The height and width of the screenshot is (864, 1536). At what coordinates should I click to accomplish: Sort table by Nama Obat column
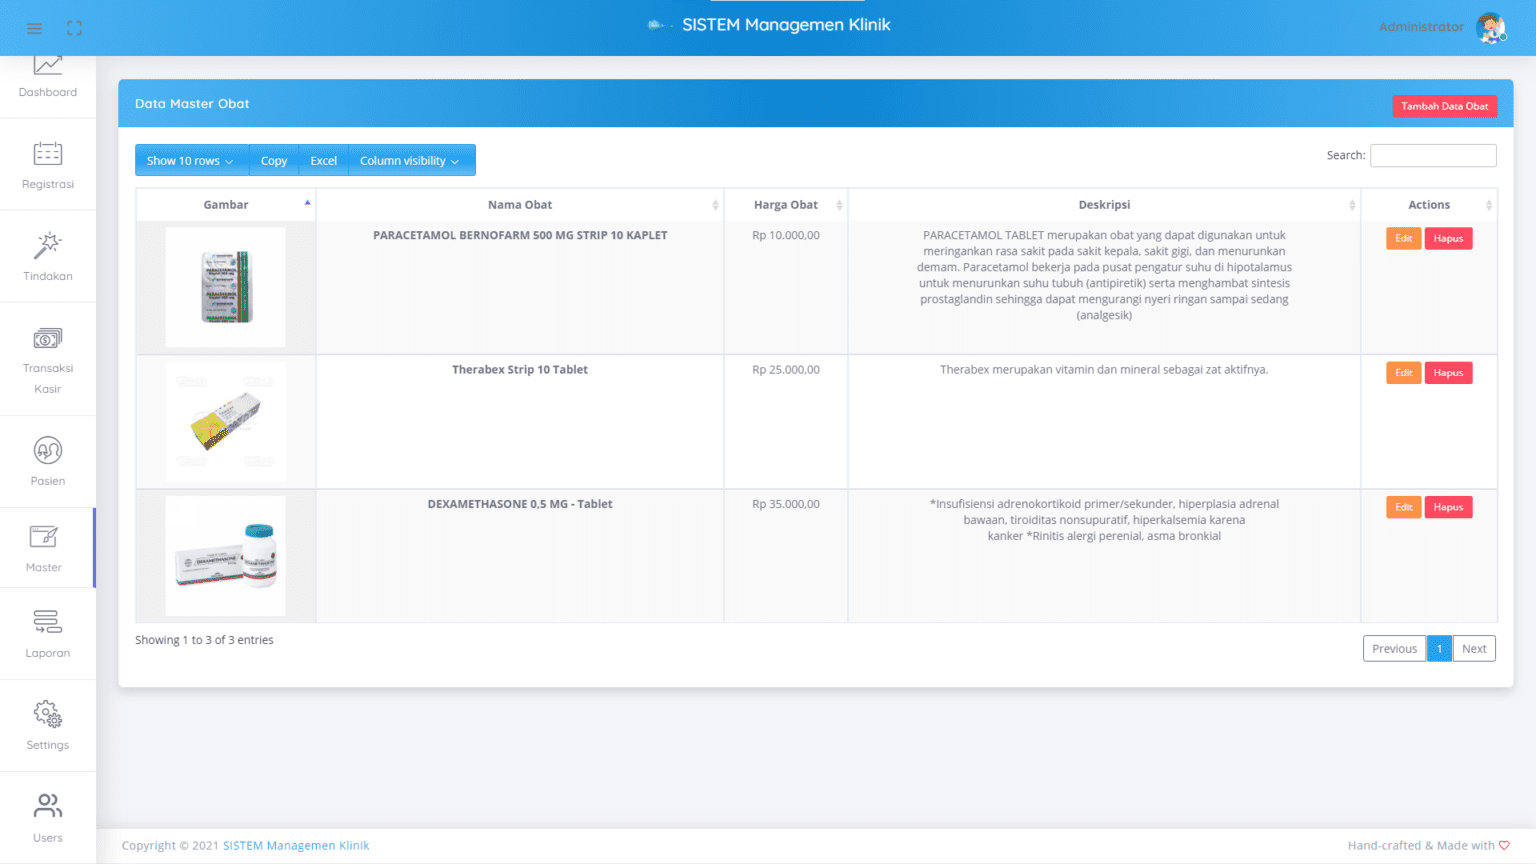coord(520,205)
